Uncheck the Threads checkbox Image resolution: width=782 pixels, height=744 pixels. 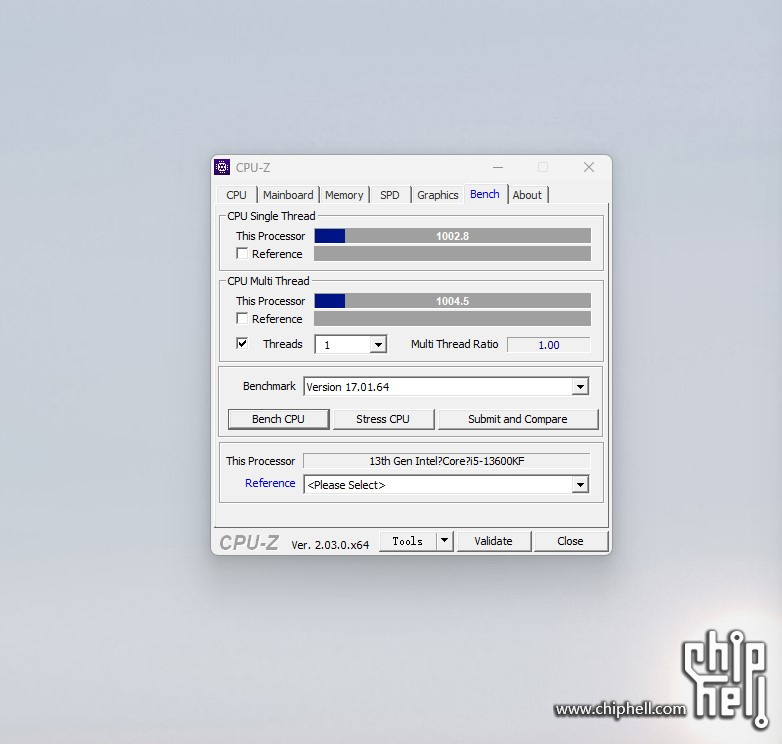click(x=242, y=344)
